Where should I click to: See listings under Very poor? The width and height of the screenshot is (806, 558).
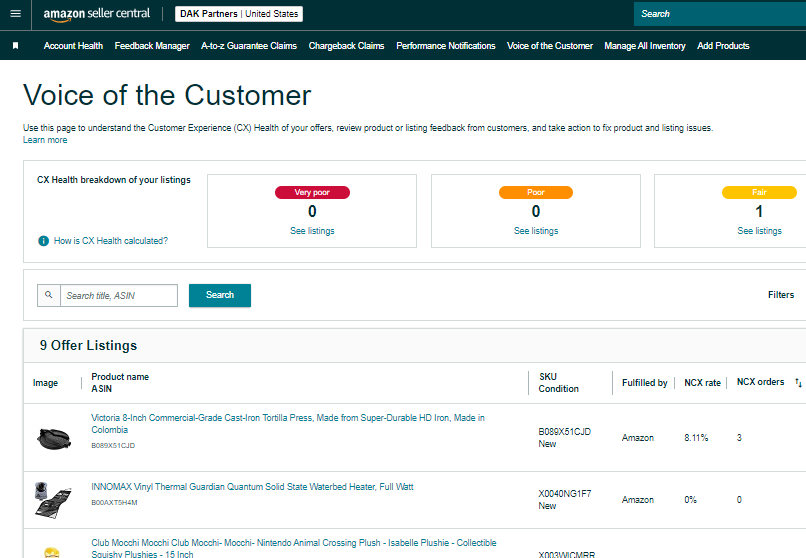[312, 231]
